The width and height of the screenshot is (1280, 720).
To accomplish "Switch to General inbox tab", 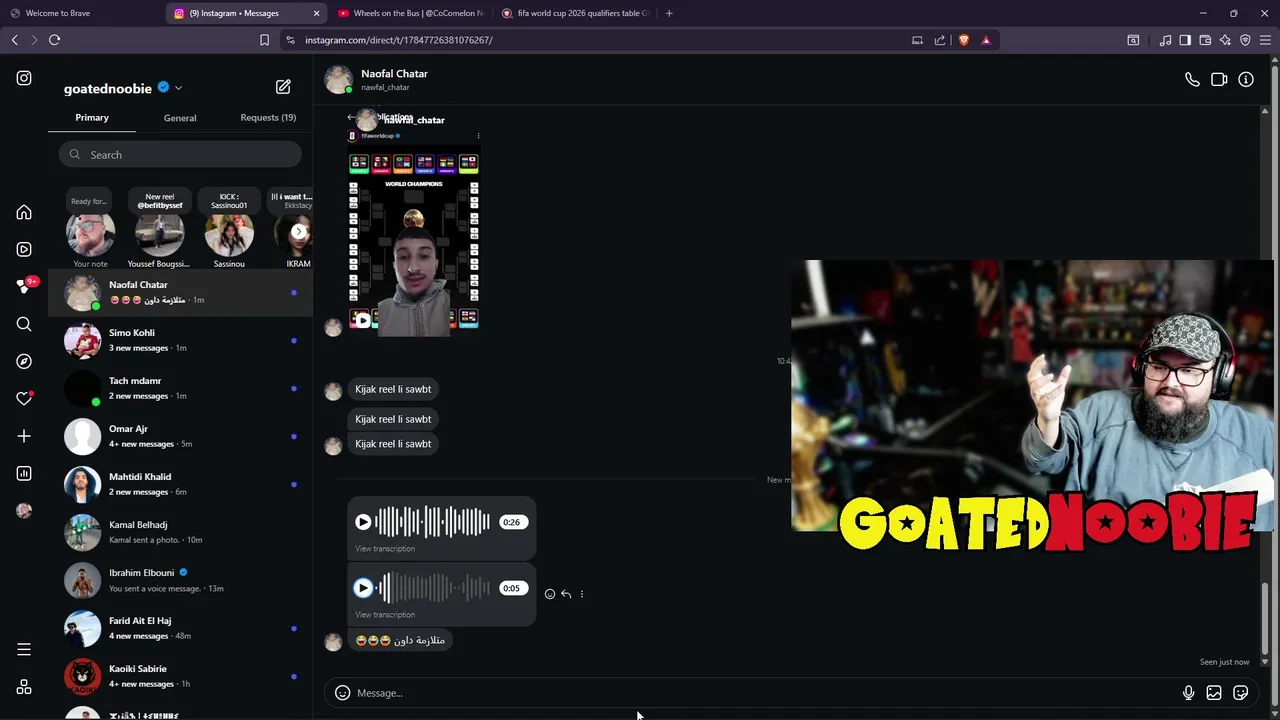I will click(x=180, y=118).
